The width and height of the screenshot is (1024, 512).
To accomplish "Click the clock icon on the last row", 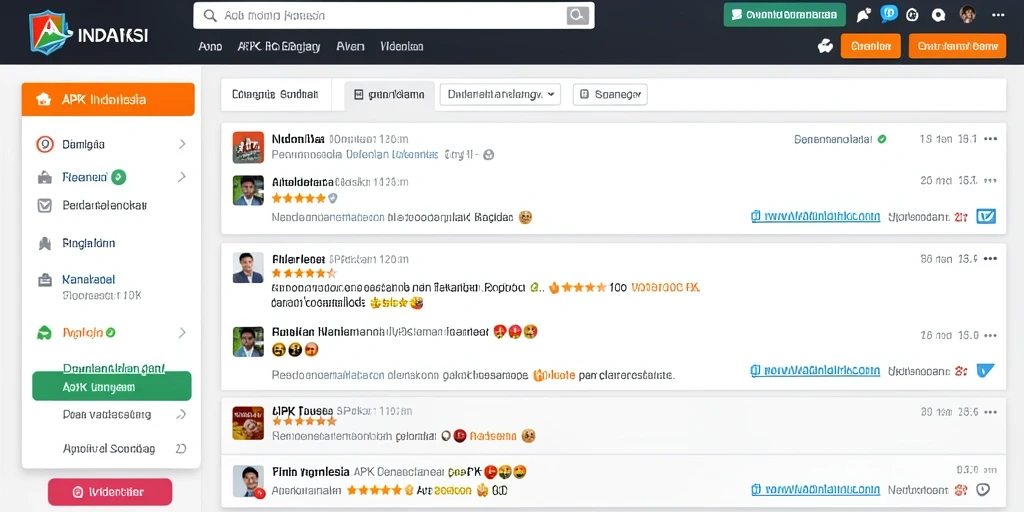I will [983, 489].
